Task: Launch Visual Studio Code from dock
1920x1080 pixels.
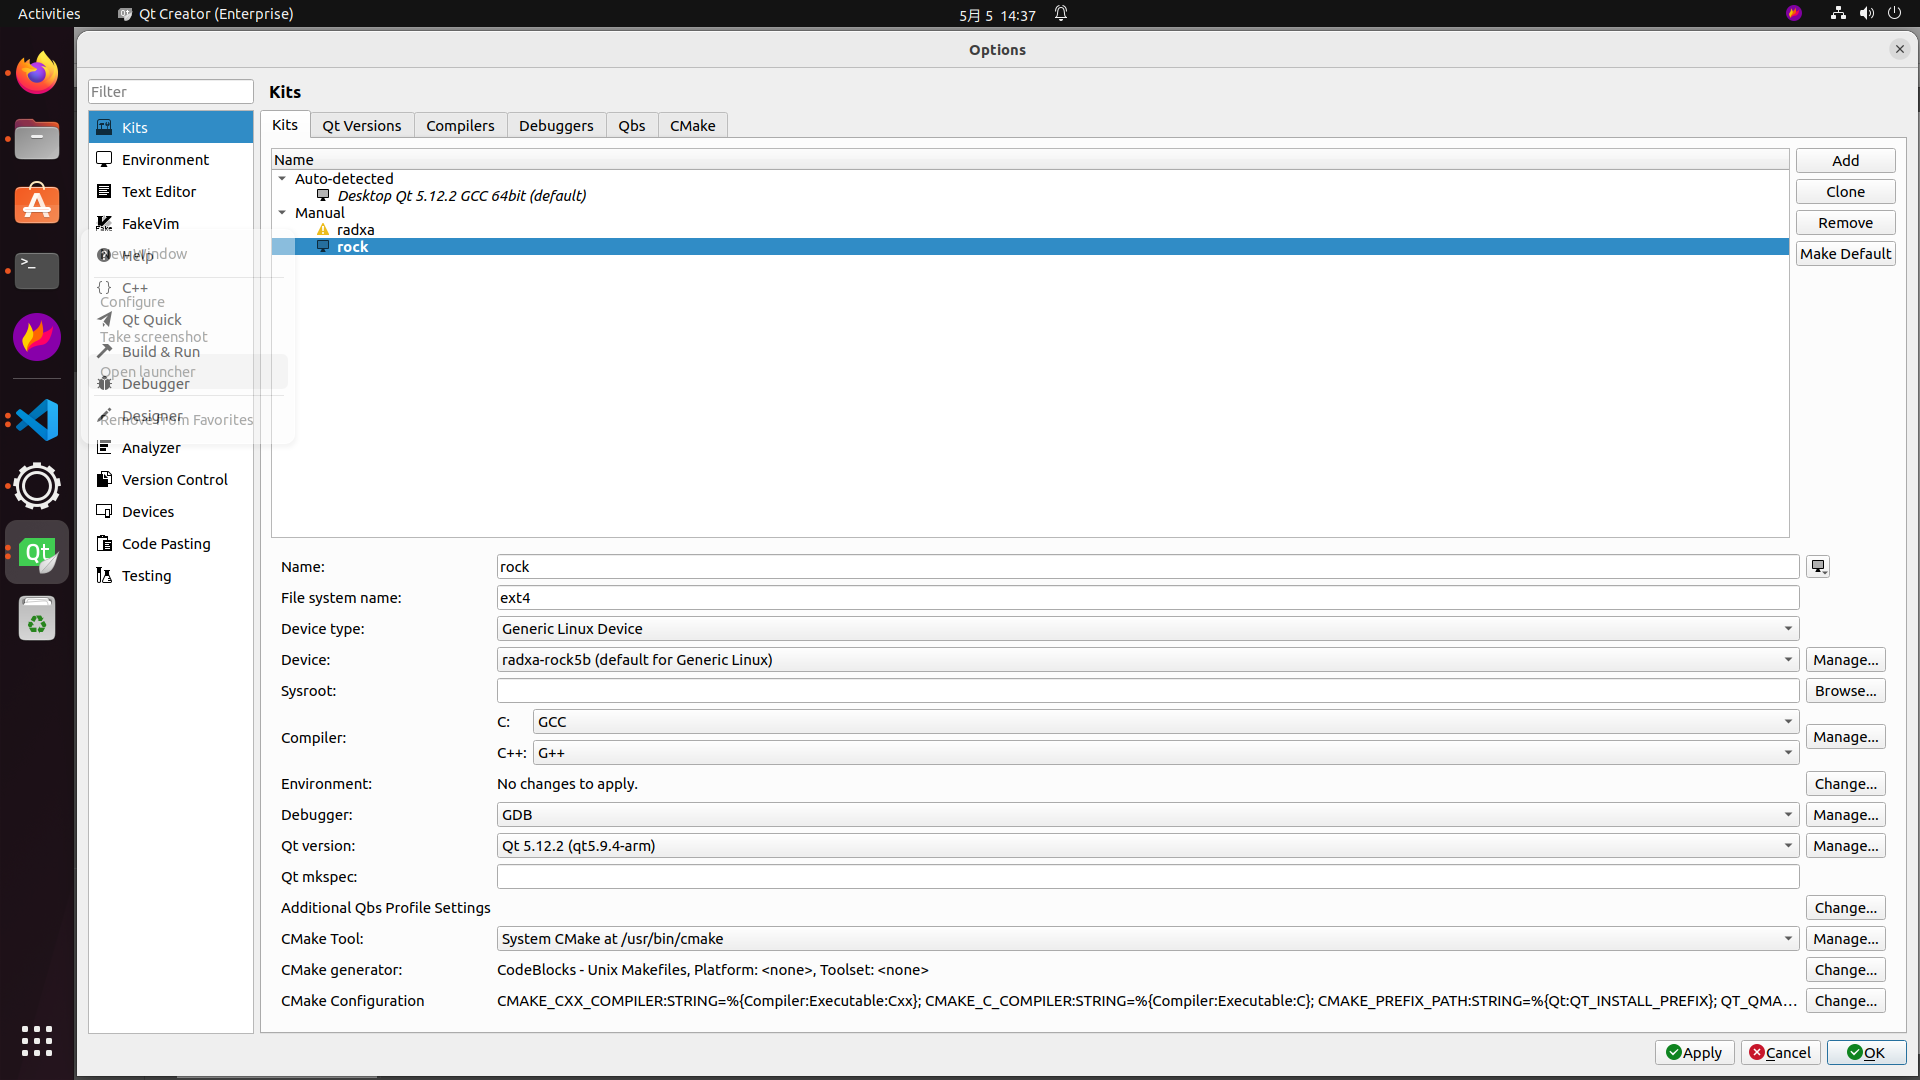Action: coord(37,420)
